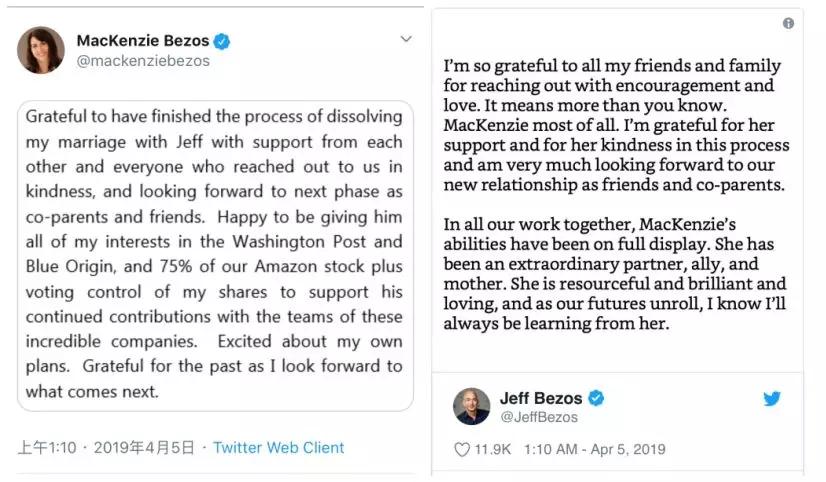Click the Twitter Web Client link
This screenshot has width=826, height=482.
278,448
